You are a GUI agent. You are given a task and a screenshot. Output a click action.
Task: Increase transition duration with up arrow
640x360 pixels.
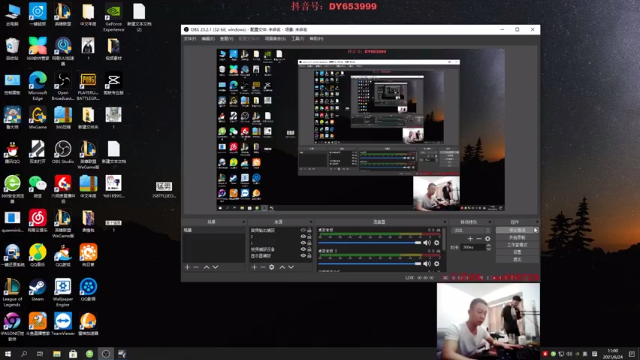[489, 246]
